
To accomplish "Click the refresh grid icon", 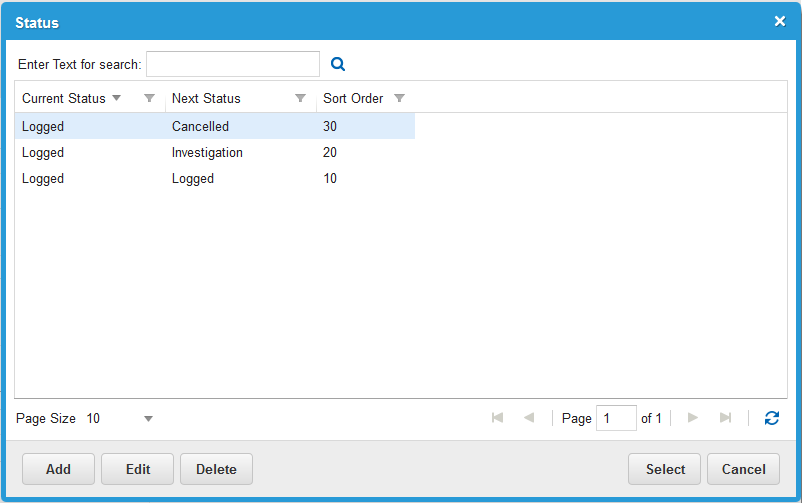I will click(771, 418).
